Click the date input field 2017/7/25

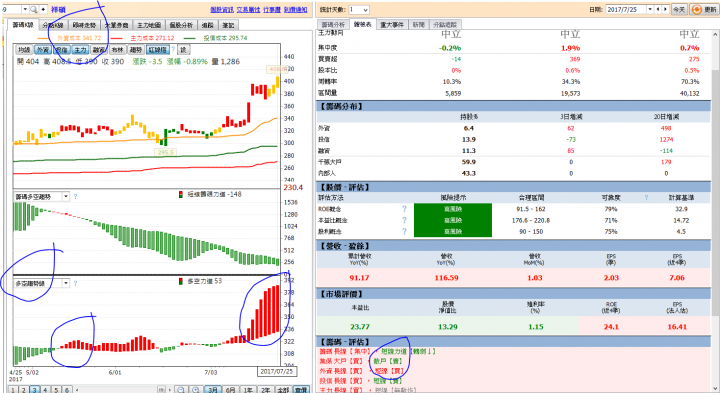tap(625, 9)
